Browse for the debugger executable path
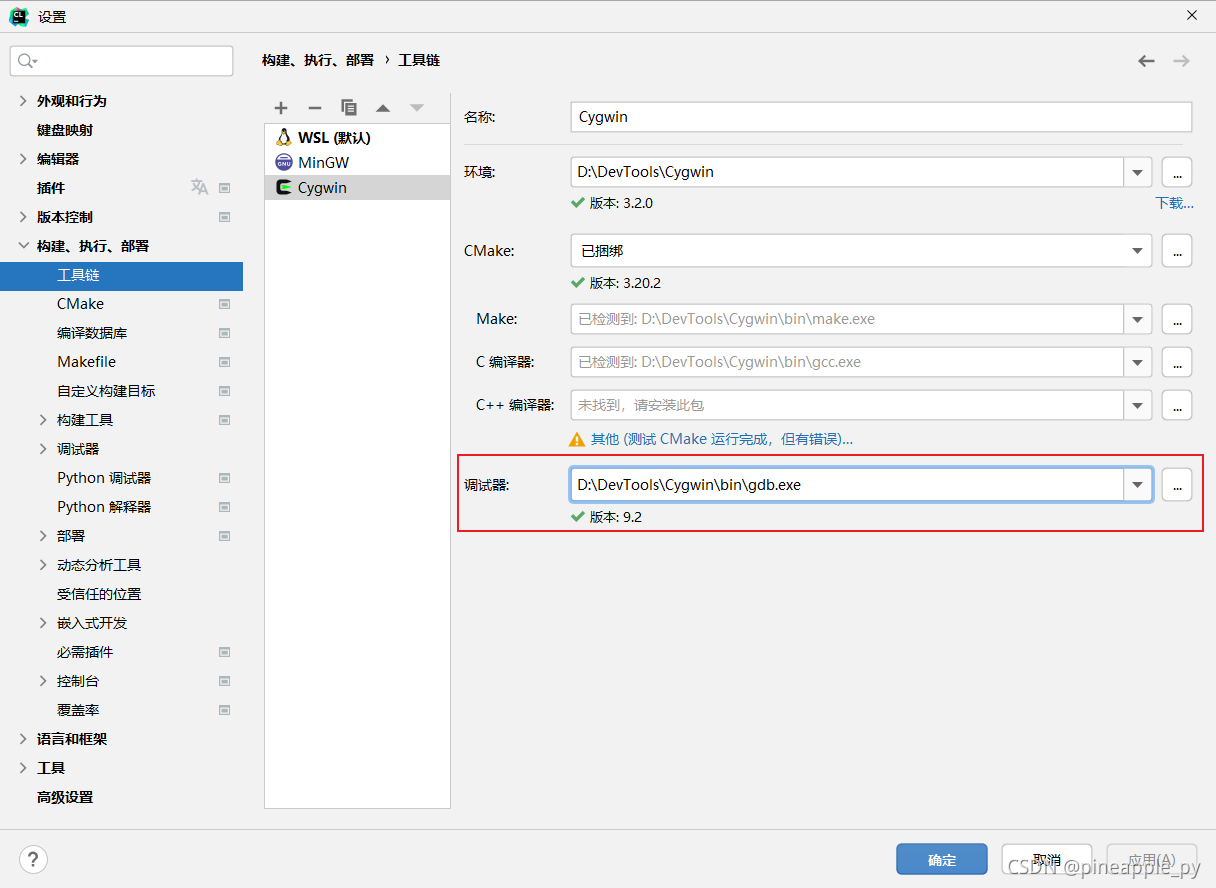The width and height of the screenshot is (1216, 888). (x=1177, y=485)
